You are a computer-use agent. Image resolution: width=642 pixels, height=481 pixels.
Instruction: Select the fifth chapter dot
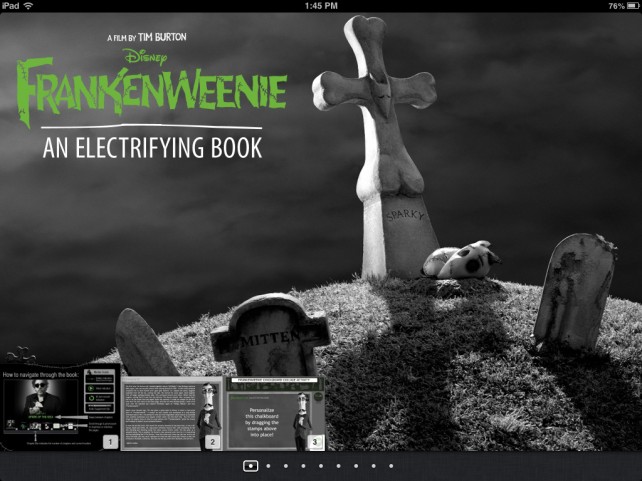[321, 466]
